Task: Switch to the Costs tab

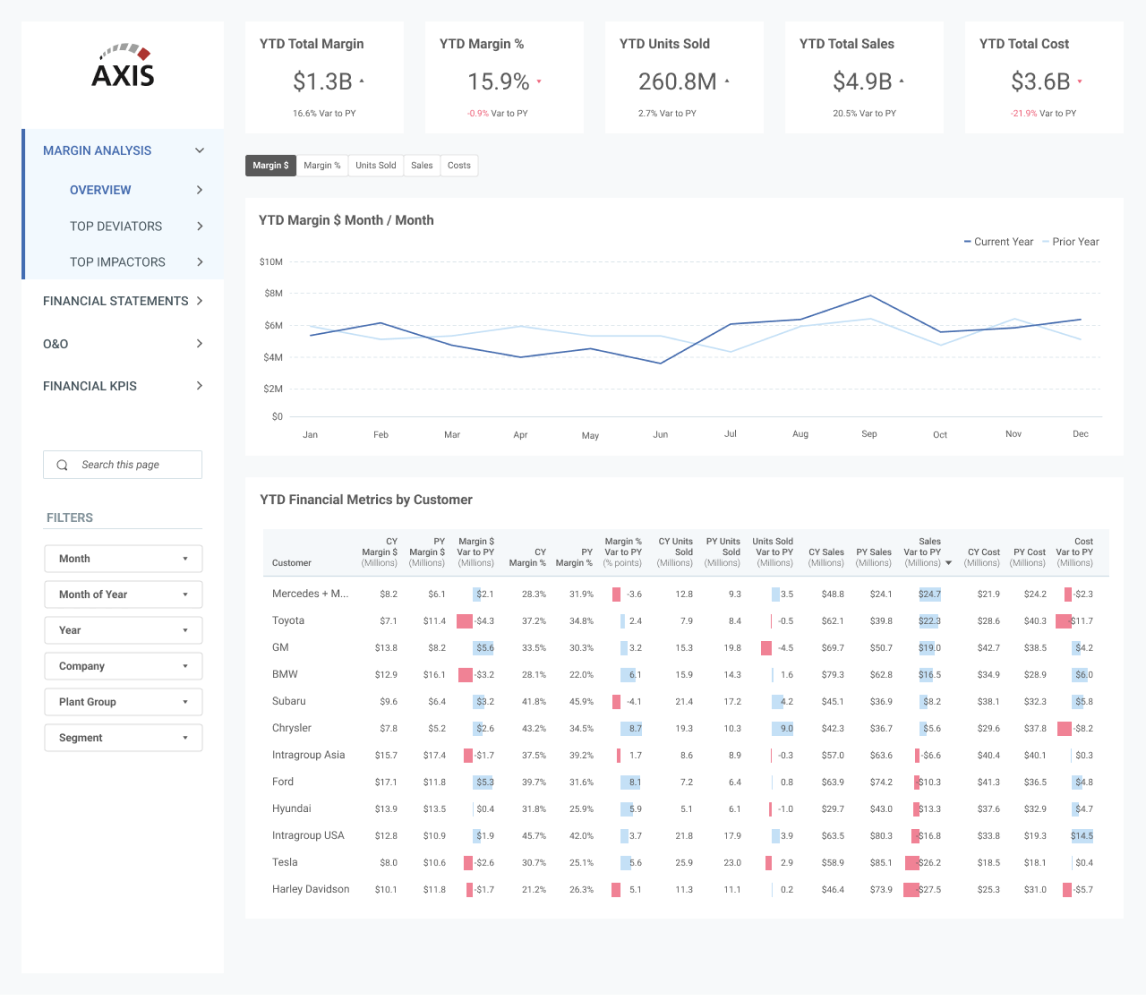Action: point(459,165)
